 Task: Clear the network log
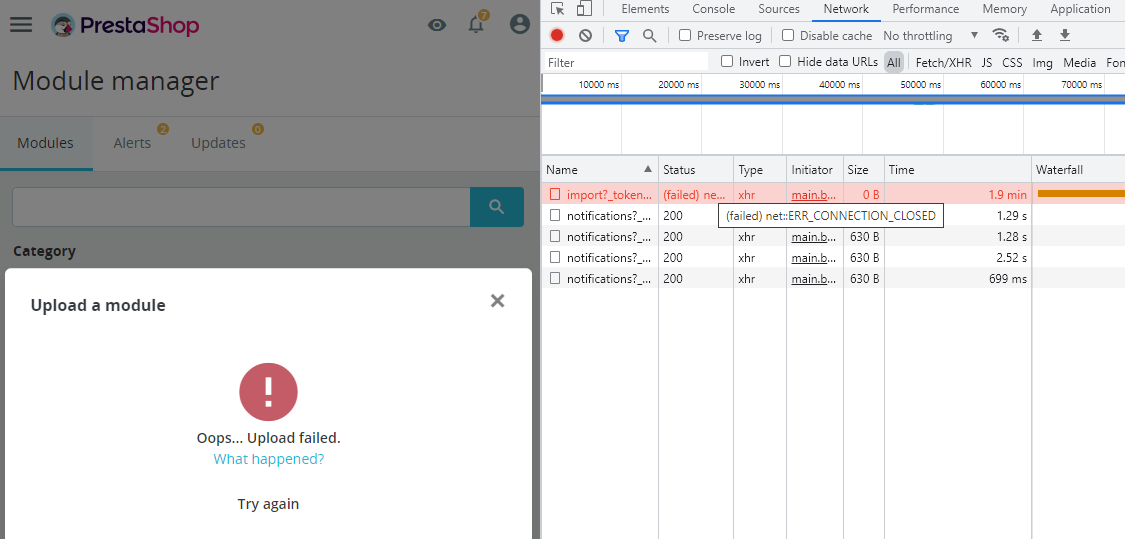click(585, 35)
